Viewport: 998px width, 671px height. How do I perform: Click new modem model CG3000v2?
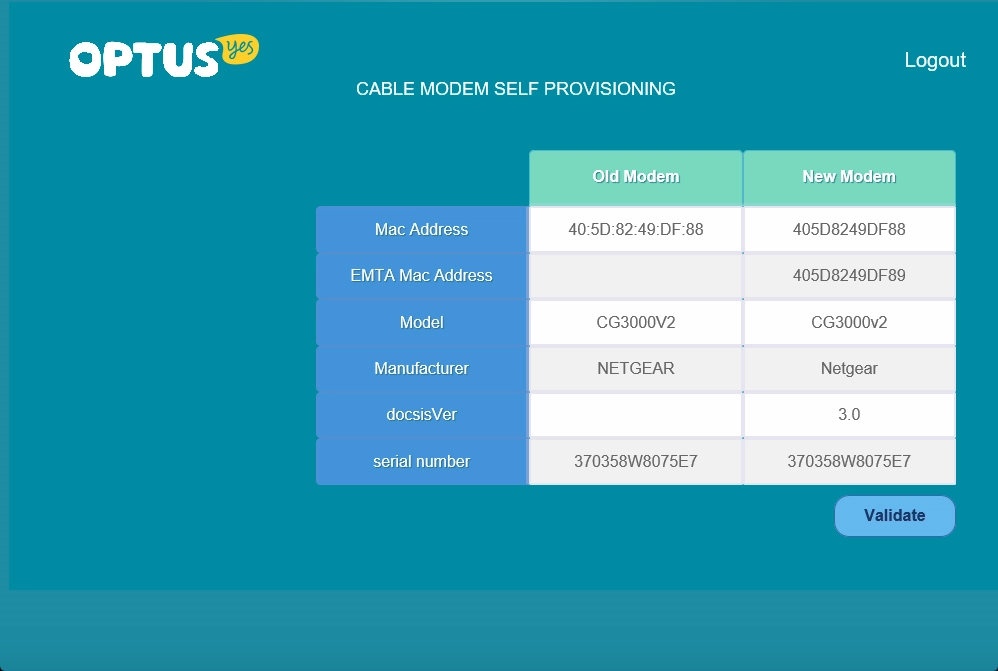(849, 322)
